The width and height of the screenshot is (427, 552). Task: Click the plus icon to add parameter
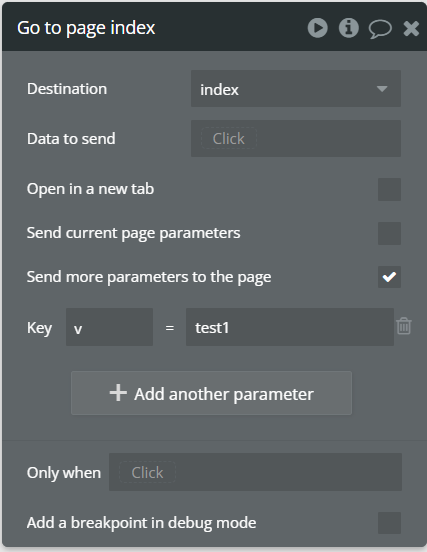click(x=118, y=393)
